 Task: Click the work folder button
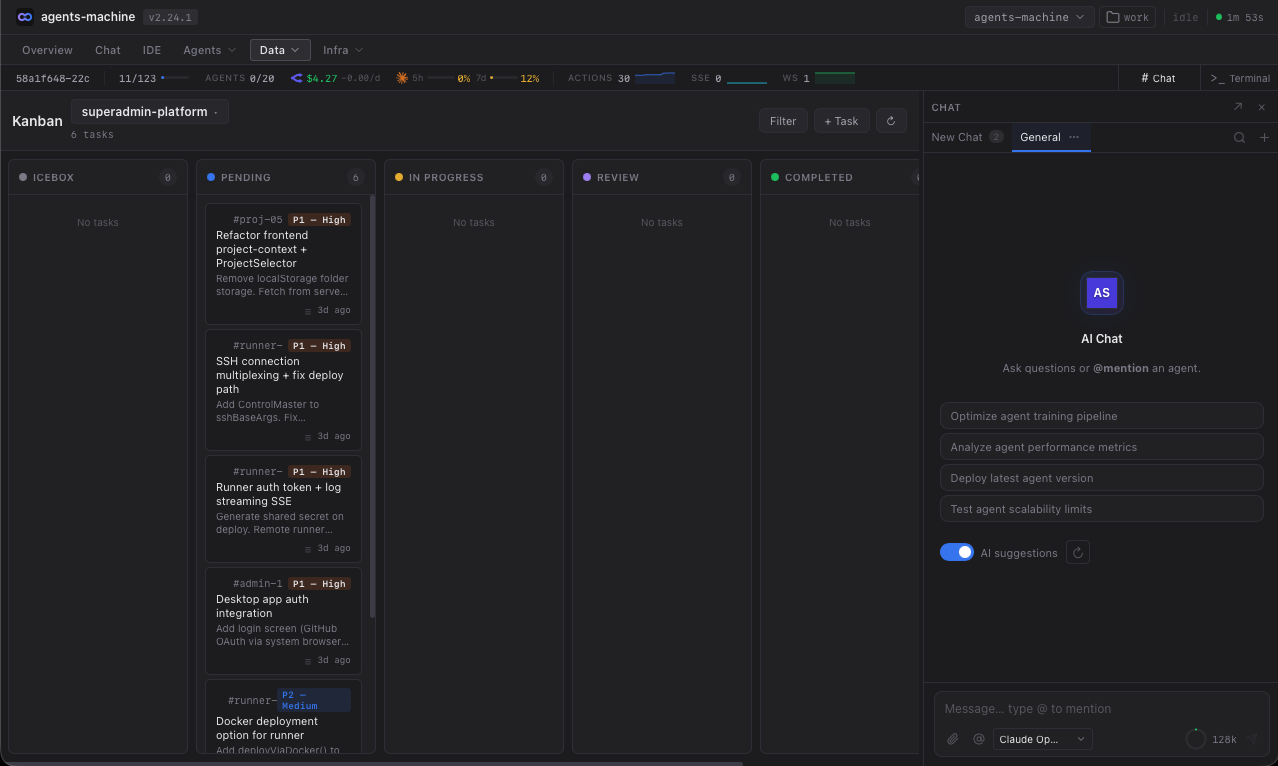coord(1127,17)
